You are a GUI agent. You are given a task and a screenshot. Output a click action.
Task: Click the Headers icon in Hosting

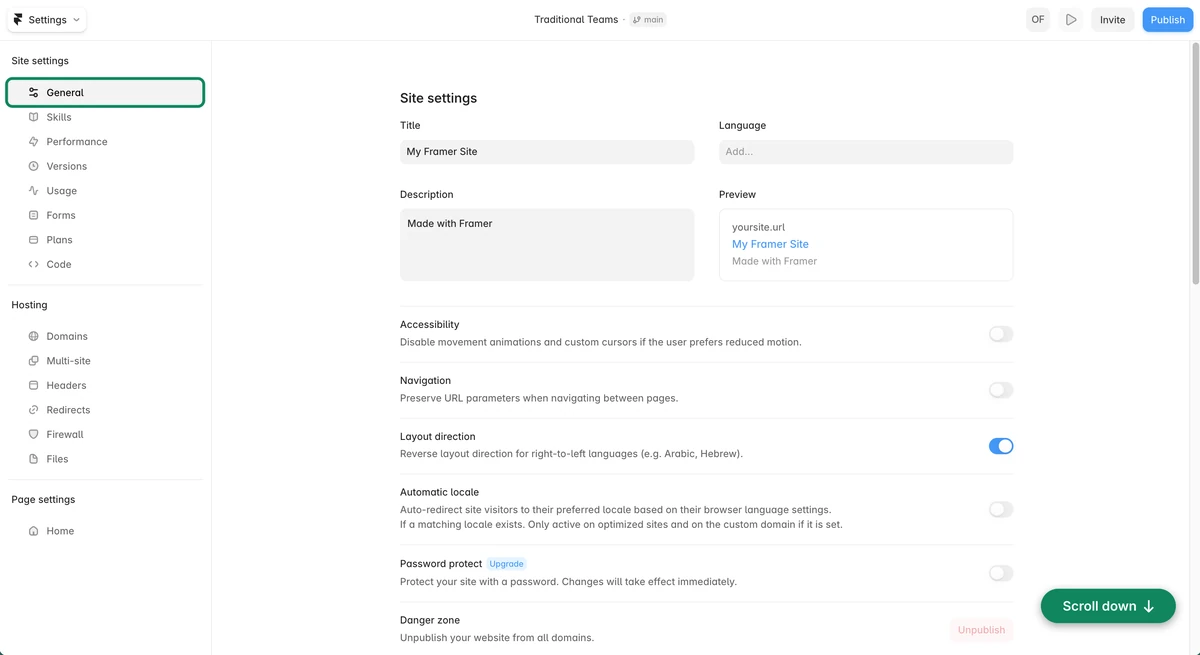pos(34,385)
